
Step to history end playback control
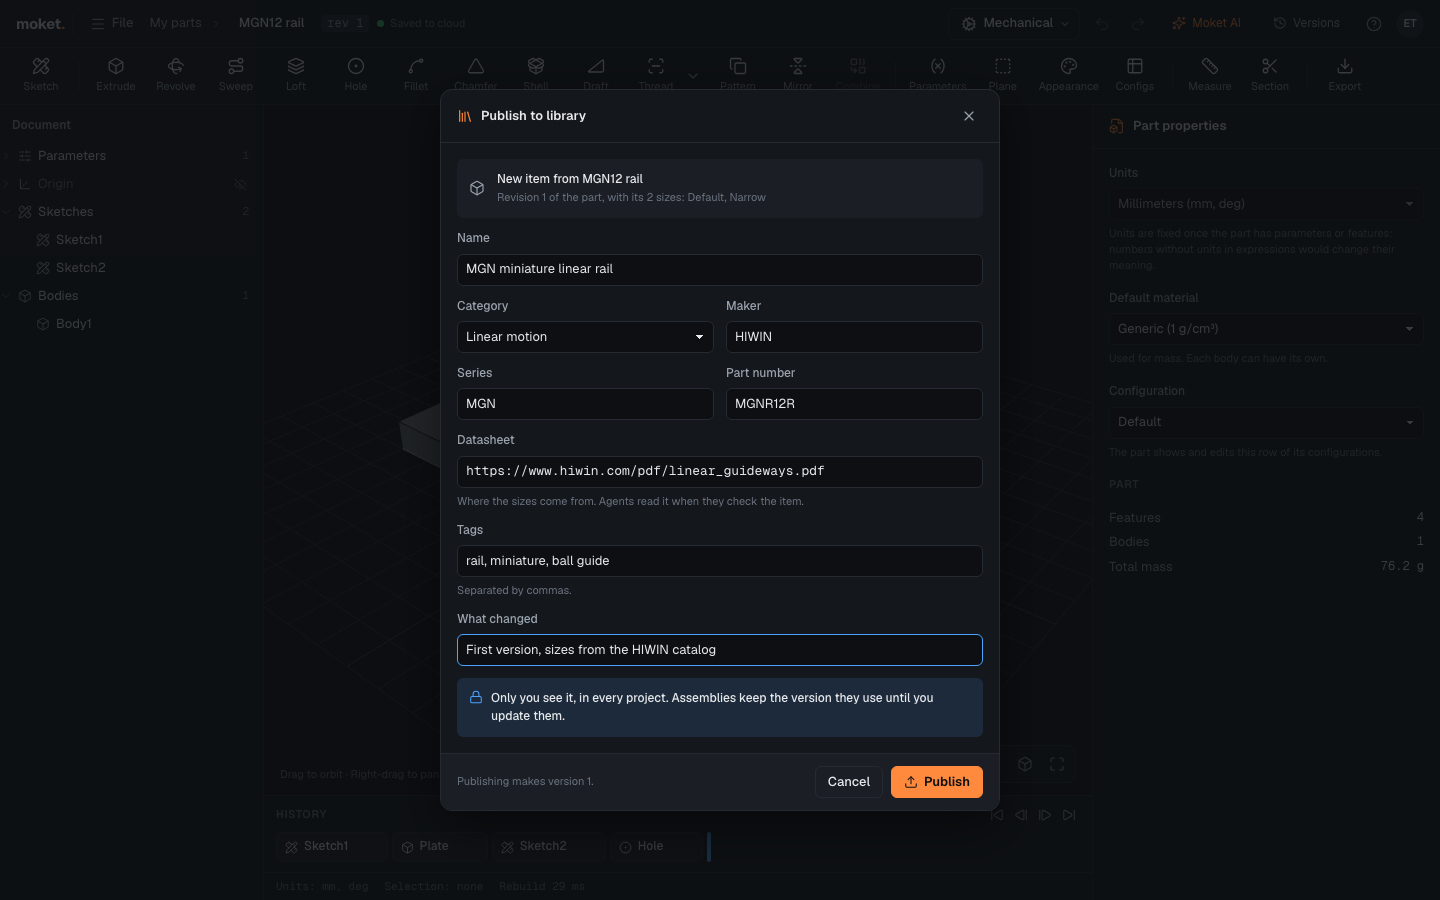(1069, 815)
